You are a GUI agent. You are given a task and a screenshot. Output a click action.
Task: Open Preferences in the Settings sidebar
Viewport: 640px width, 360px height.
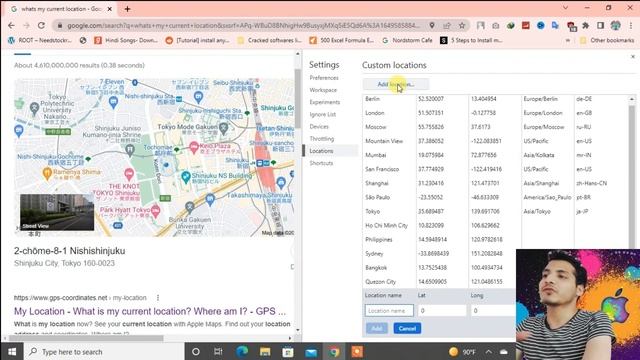click(324, 78)
